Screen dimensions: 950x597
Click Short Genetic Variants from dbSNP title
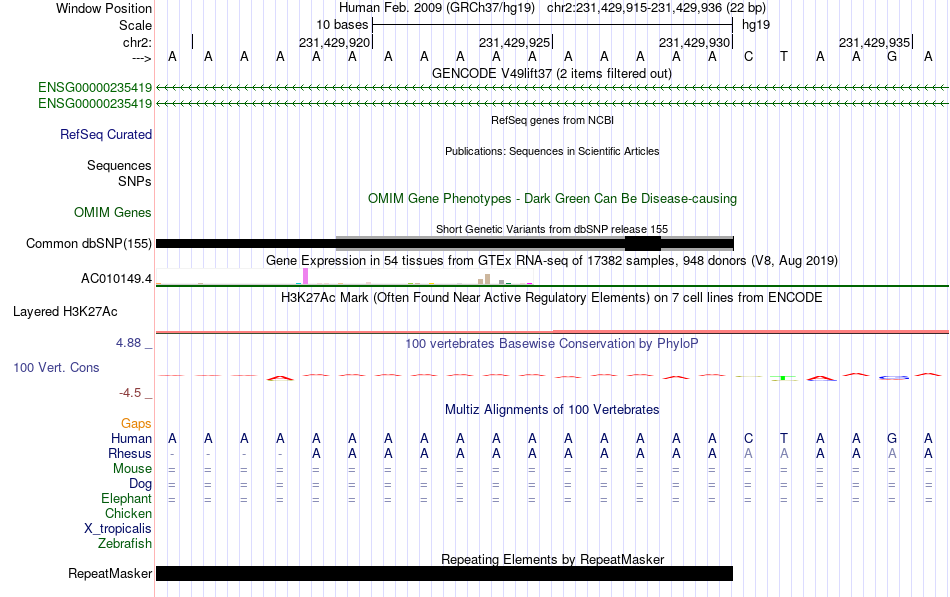pyautogui.click(x=552, y=229)
